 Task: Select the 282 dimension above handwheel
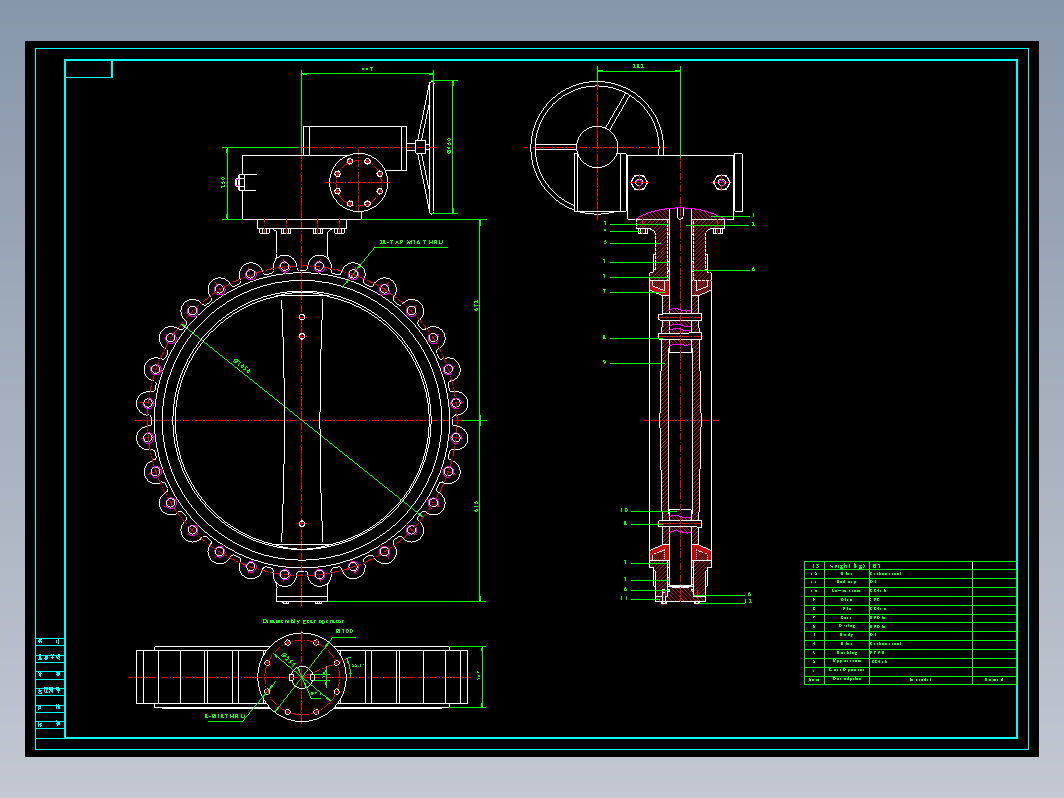click(x=638, y=66)
